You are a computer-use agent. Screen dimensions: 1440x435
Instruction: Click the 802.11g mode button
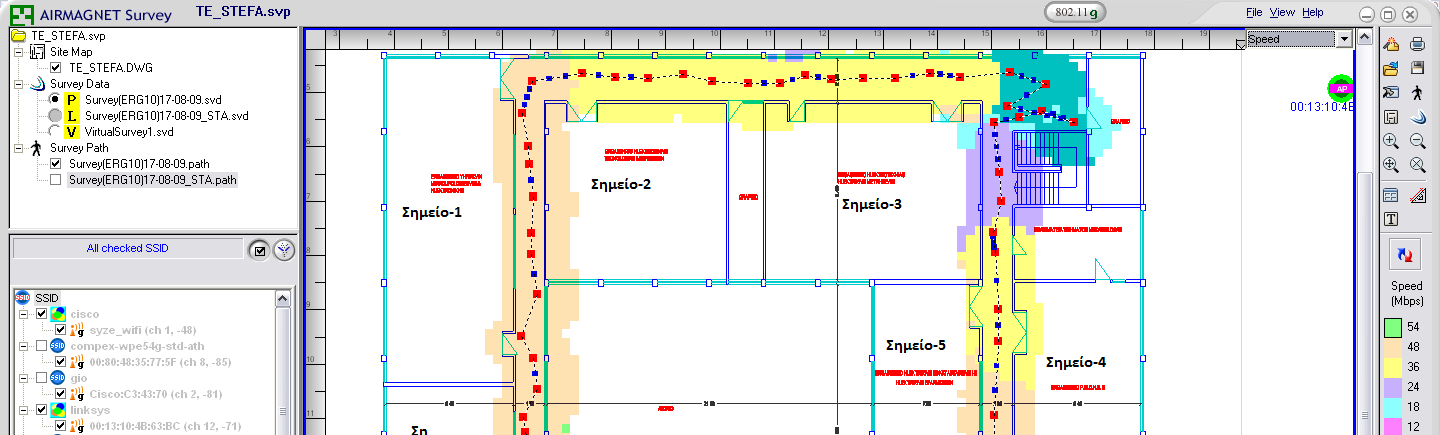tap(1076, 13)
